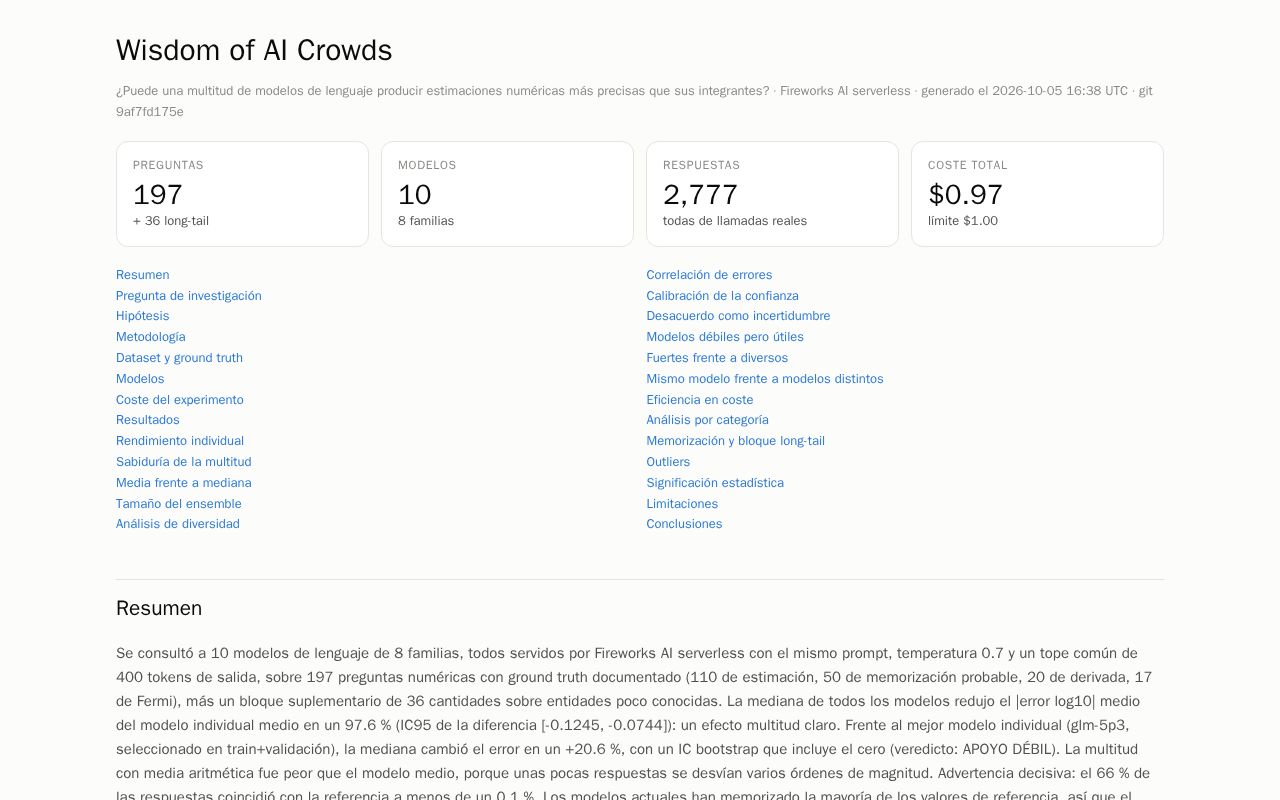1280x800 pixels.
Task: Click the RESPUESTAS card label
Action: pos(702,165)
